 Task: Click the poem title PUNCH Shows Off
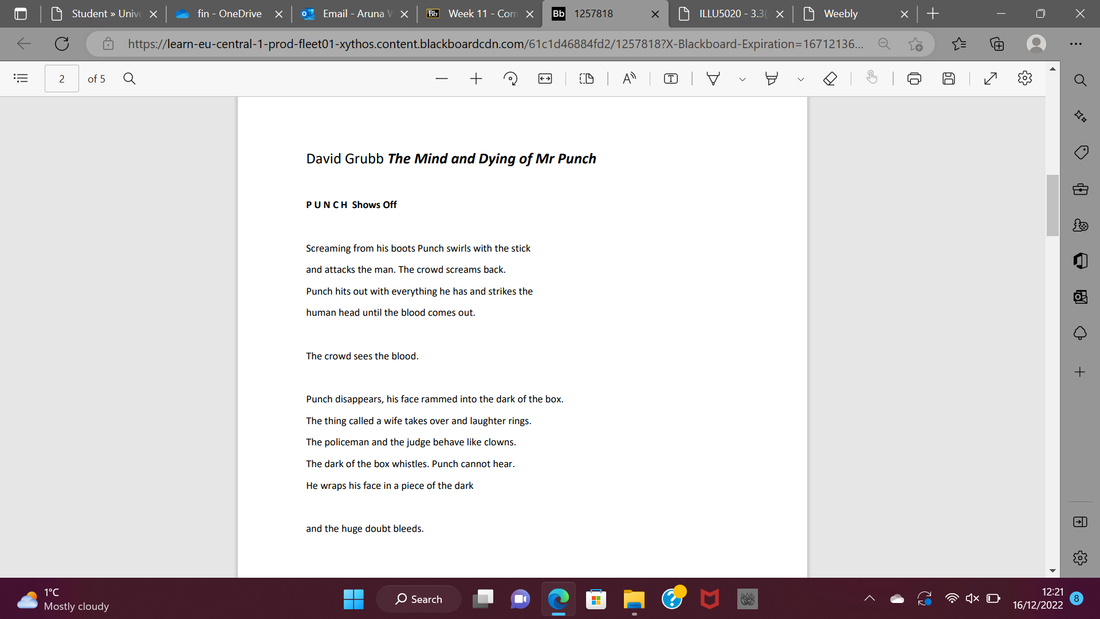click(351, 205)
